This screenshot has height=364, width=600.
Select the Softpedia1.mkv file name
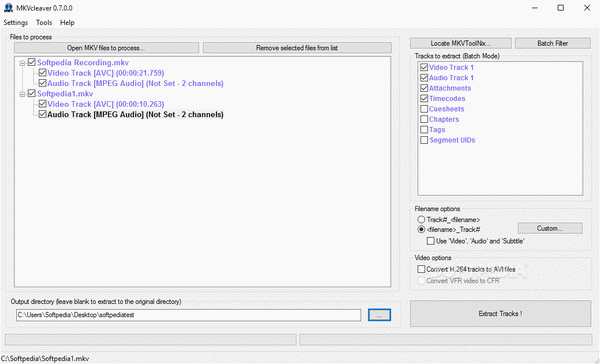(65, 94)
